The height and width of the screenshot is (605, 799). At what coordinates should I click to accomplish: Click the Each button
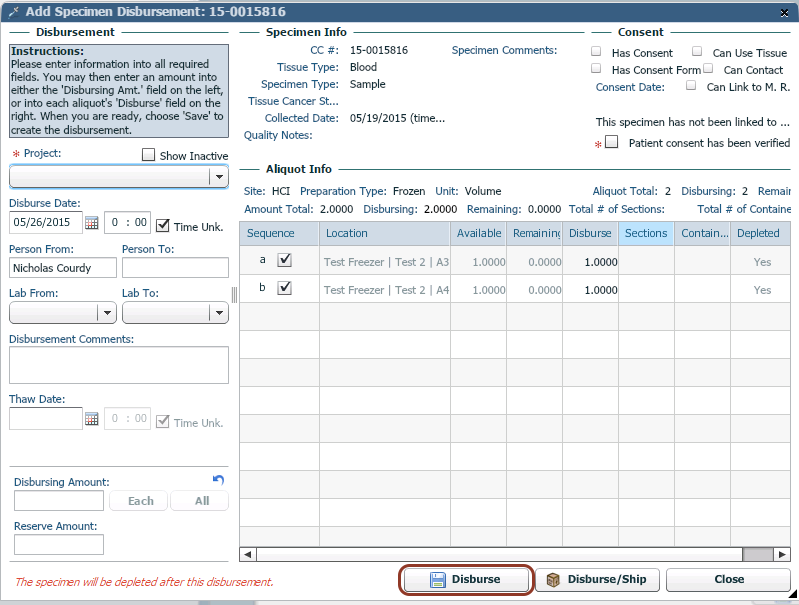point(139,501)
